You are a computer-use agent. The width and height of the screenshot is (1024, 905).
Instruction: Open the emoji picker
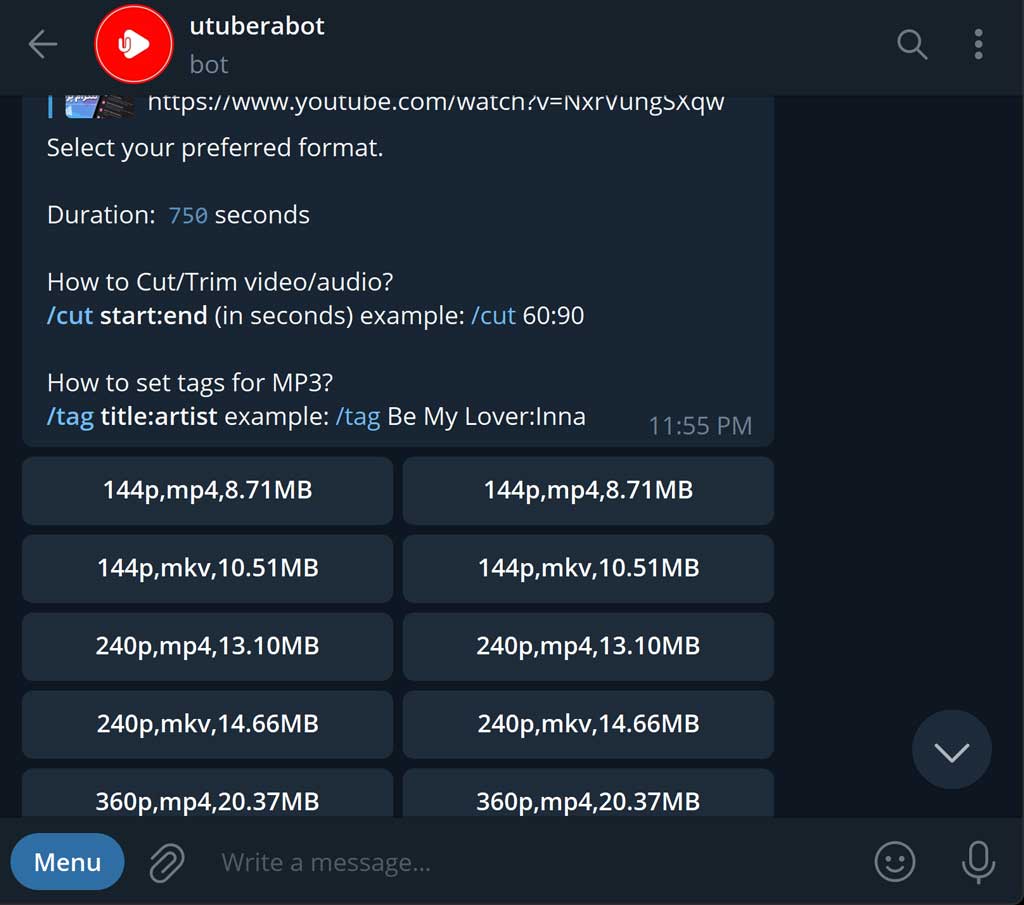894,862
